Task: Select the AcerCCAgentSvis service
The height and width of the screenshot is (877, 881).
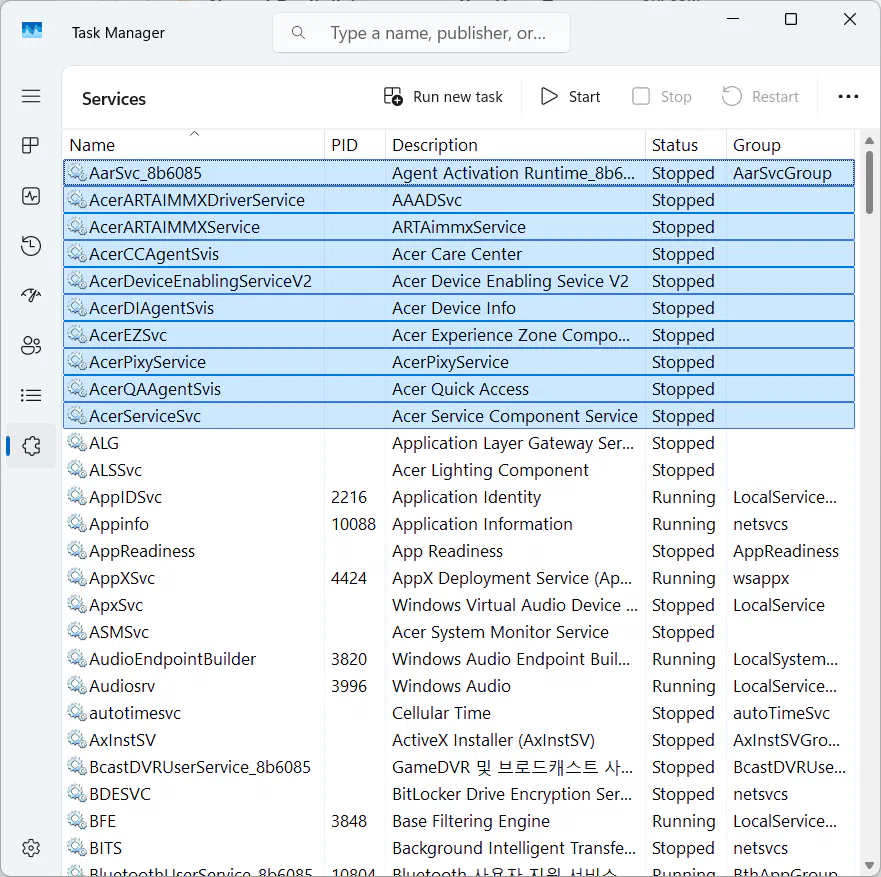Action: pos(459,254)
